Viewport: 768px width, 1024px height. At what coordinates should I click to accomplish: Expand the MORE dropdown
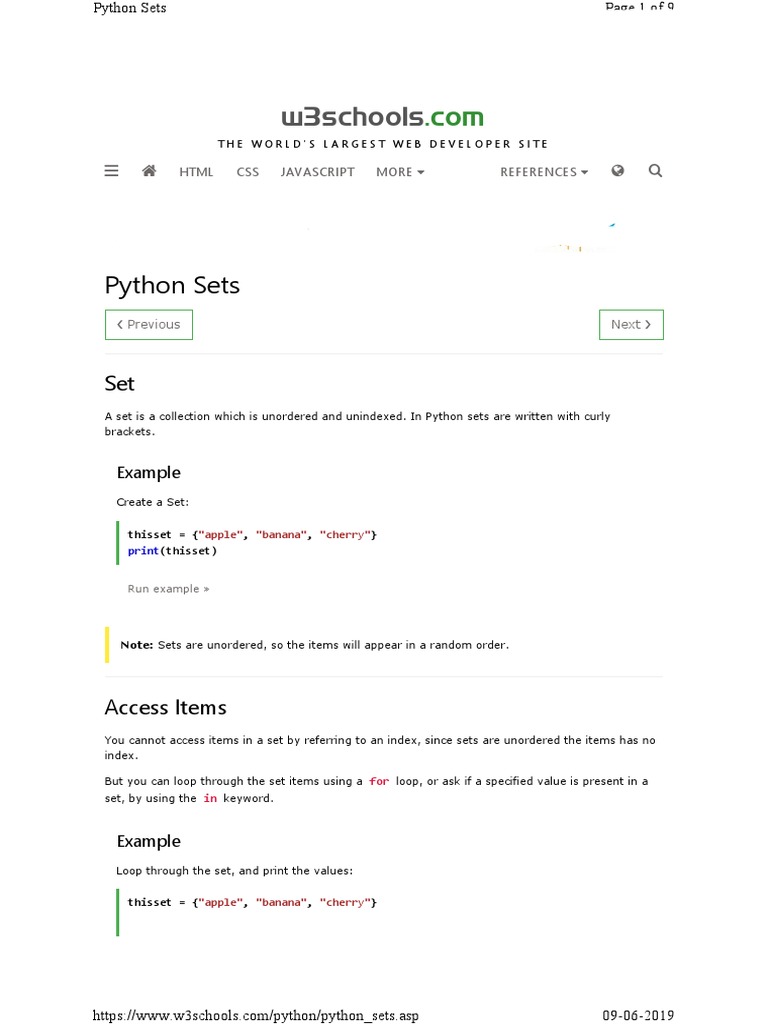coord(400,172)
